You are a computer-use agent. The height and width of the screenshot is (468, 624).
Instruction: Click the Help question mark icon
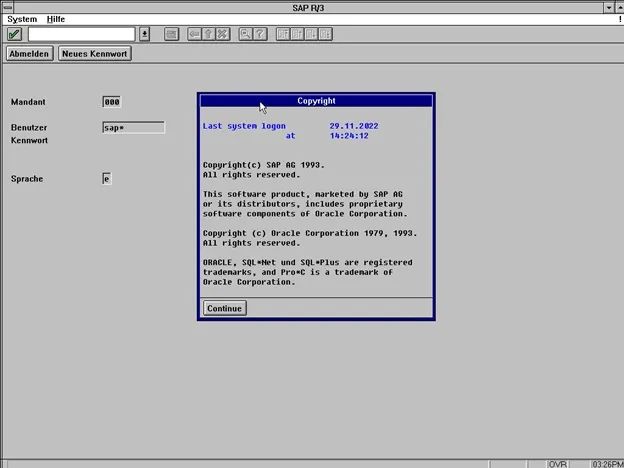point(260,34)
